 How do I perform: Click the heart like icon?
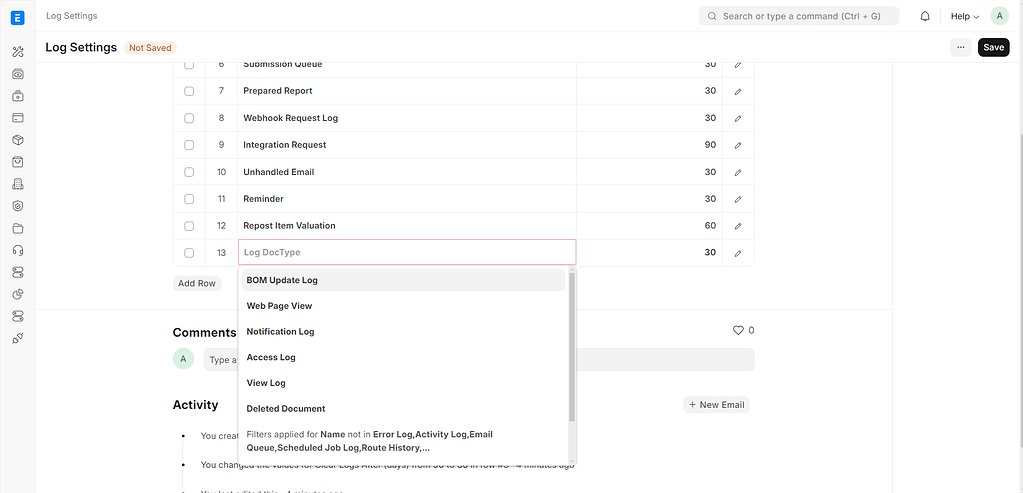point(739,330)
